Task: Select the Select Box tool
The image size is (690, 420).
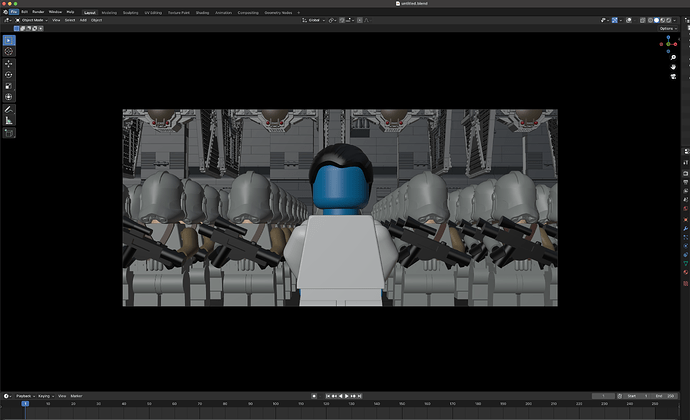Action: pyautogui.click(x=9, y=41)
